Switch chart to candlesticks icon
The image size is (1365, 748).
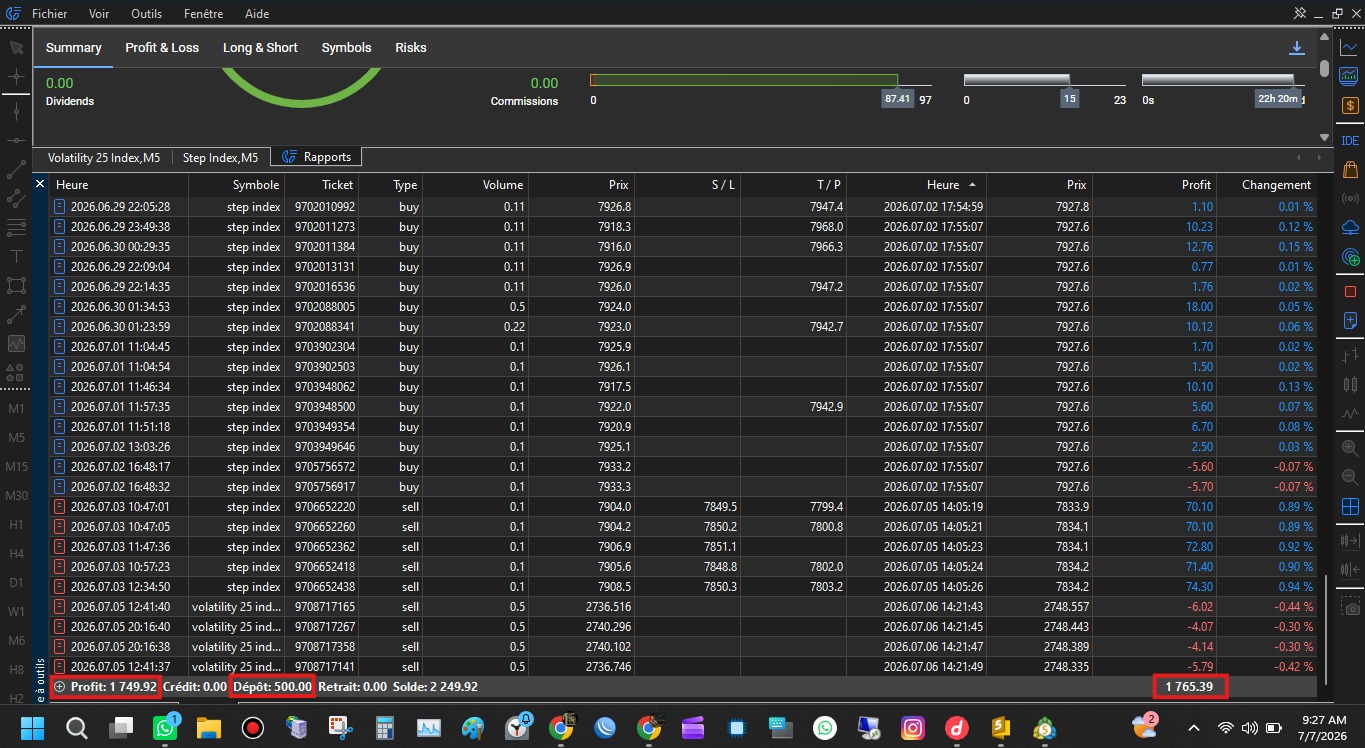click(x=1350, y=384)
